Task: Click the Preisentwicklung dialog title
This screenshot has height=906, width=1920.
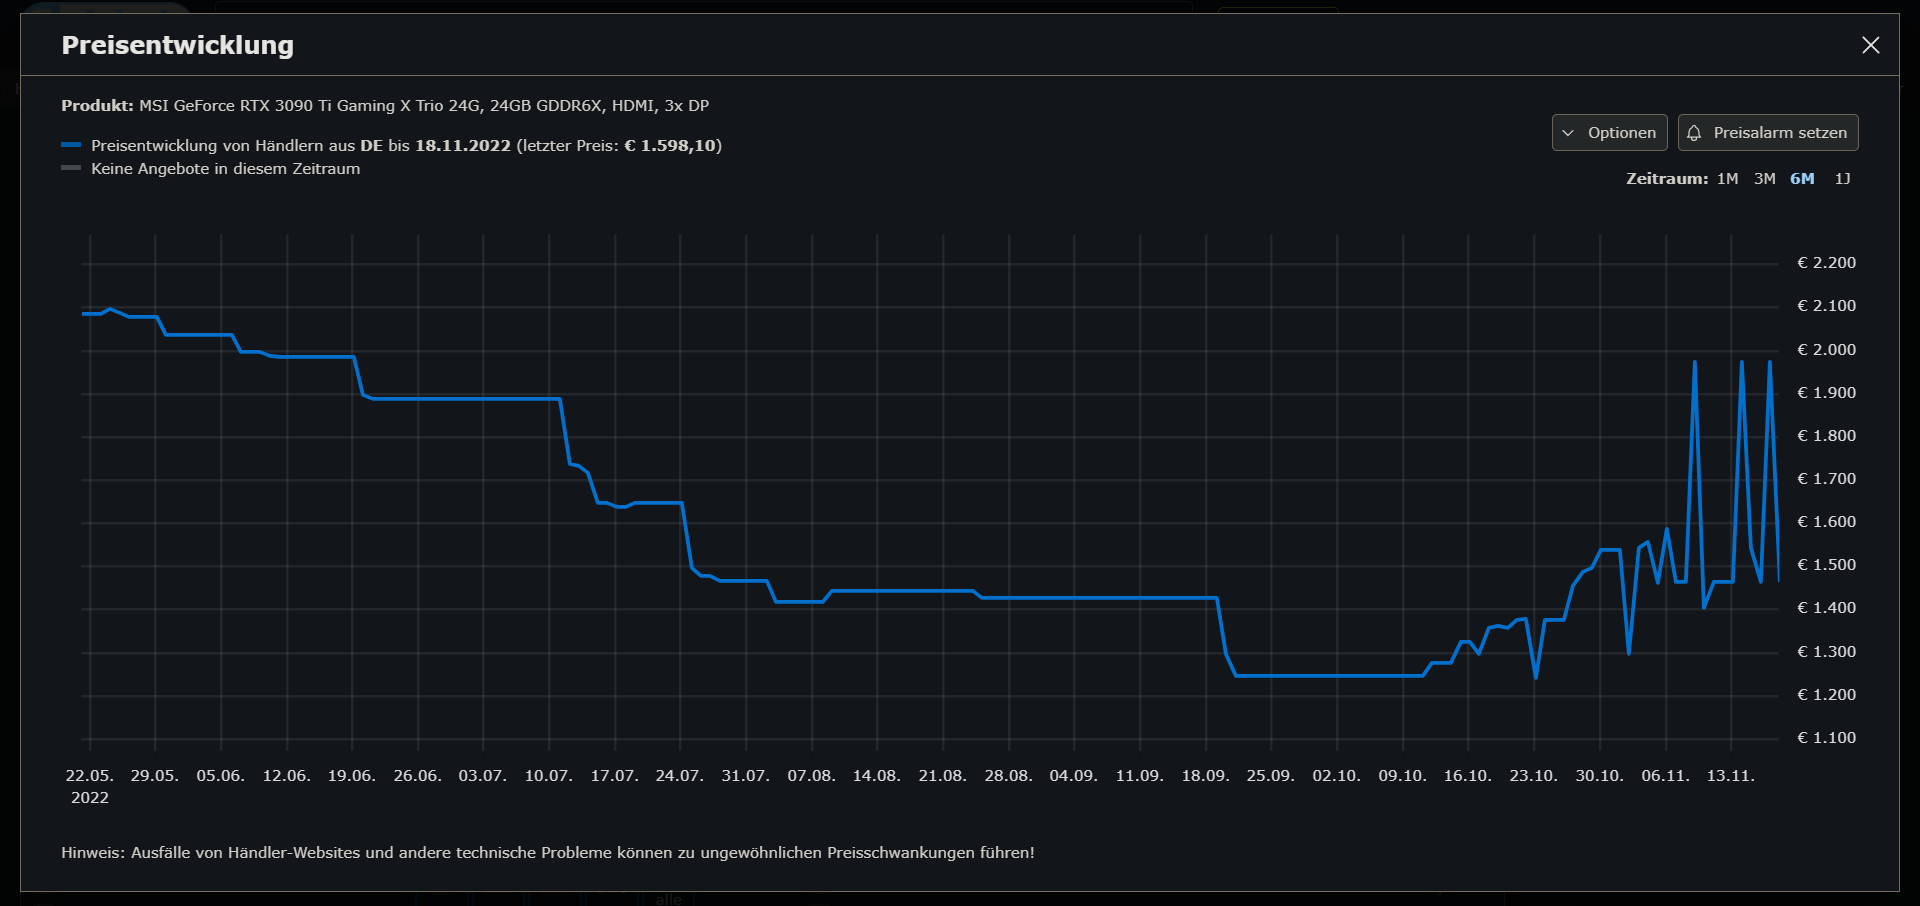Action: 178,45
